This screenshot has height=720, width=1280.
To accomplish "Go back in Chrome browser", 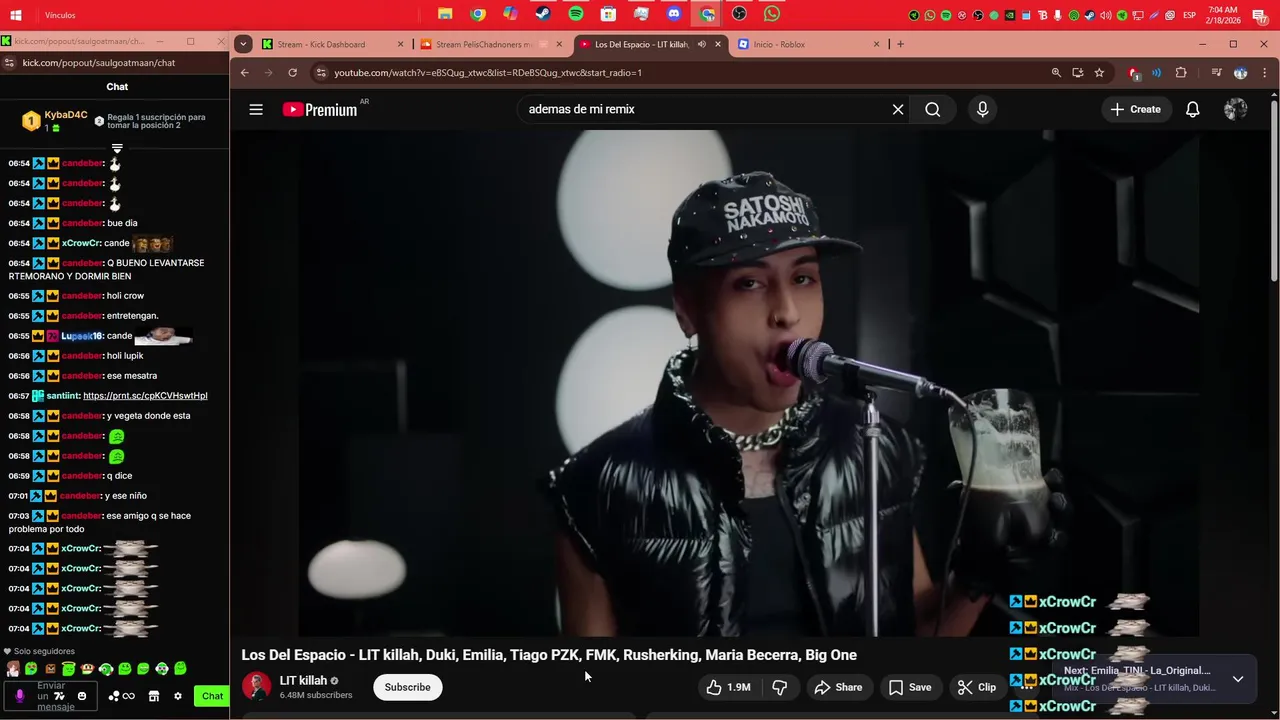I will coord(244,73).
